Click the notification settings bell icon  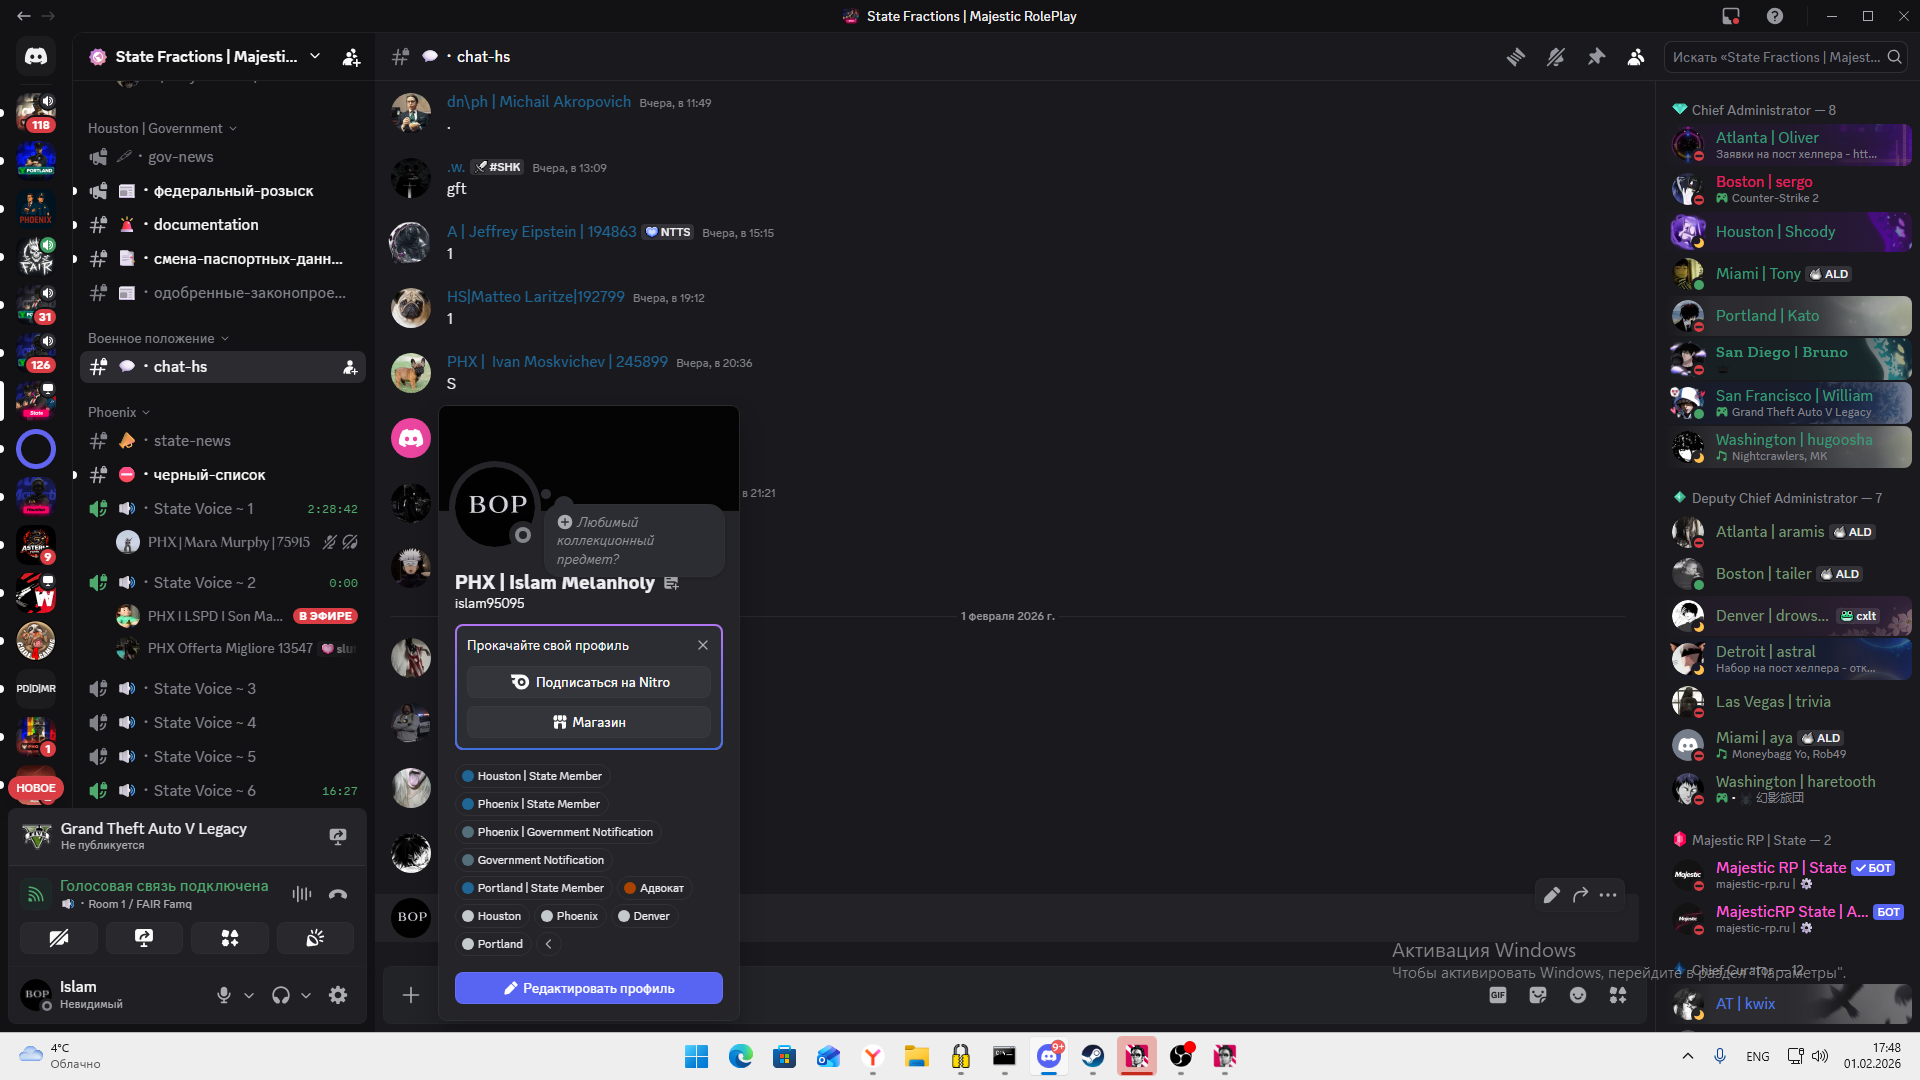1556,57
